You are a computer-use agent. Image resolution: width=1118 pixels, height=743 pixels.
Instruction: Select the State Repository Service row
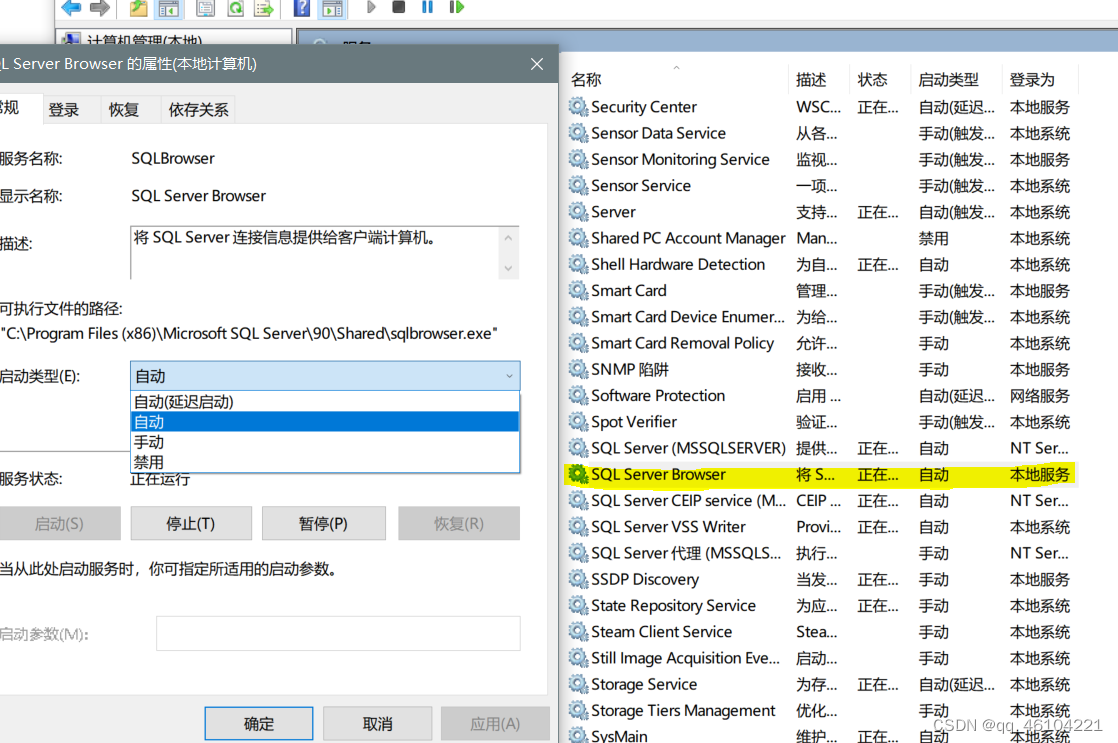(821, 606)
